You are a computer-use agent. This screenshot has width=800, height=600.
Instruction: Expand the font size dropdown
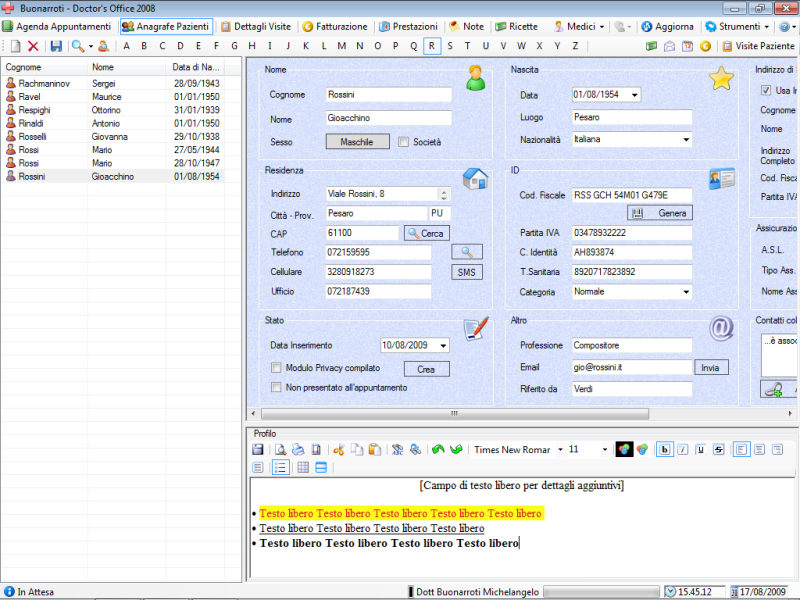605,449
